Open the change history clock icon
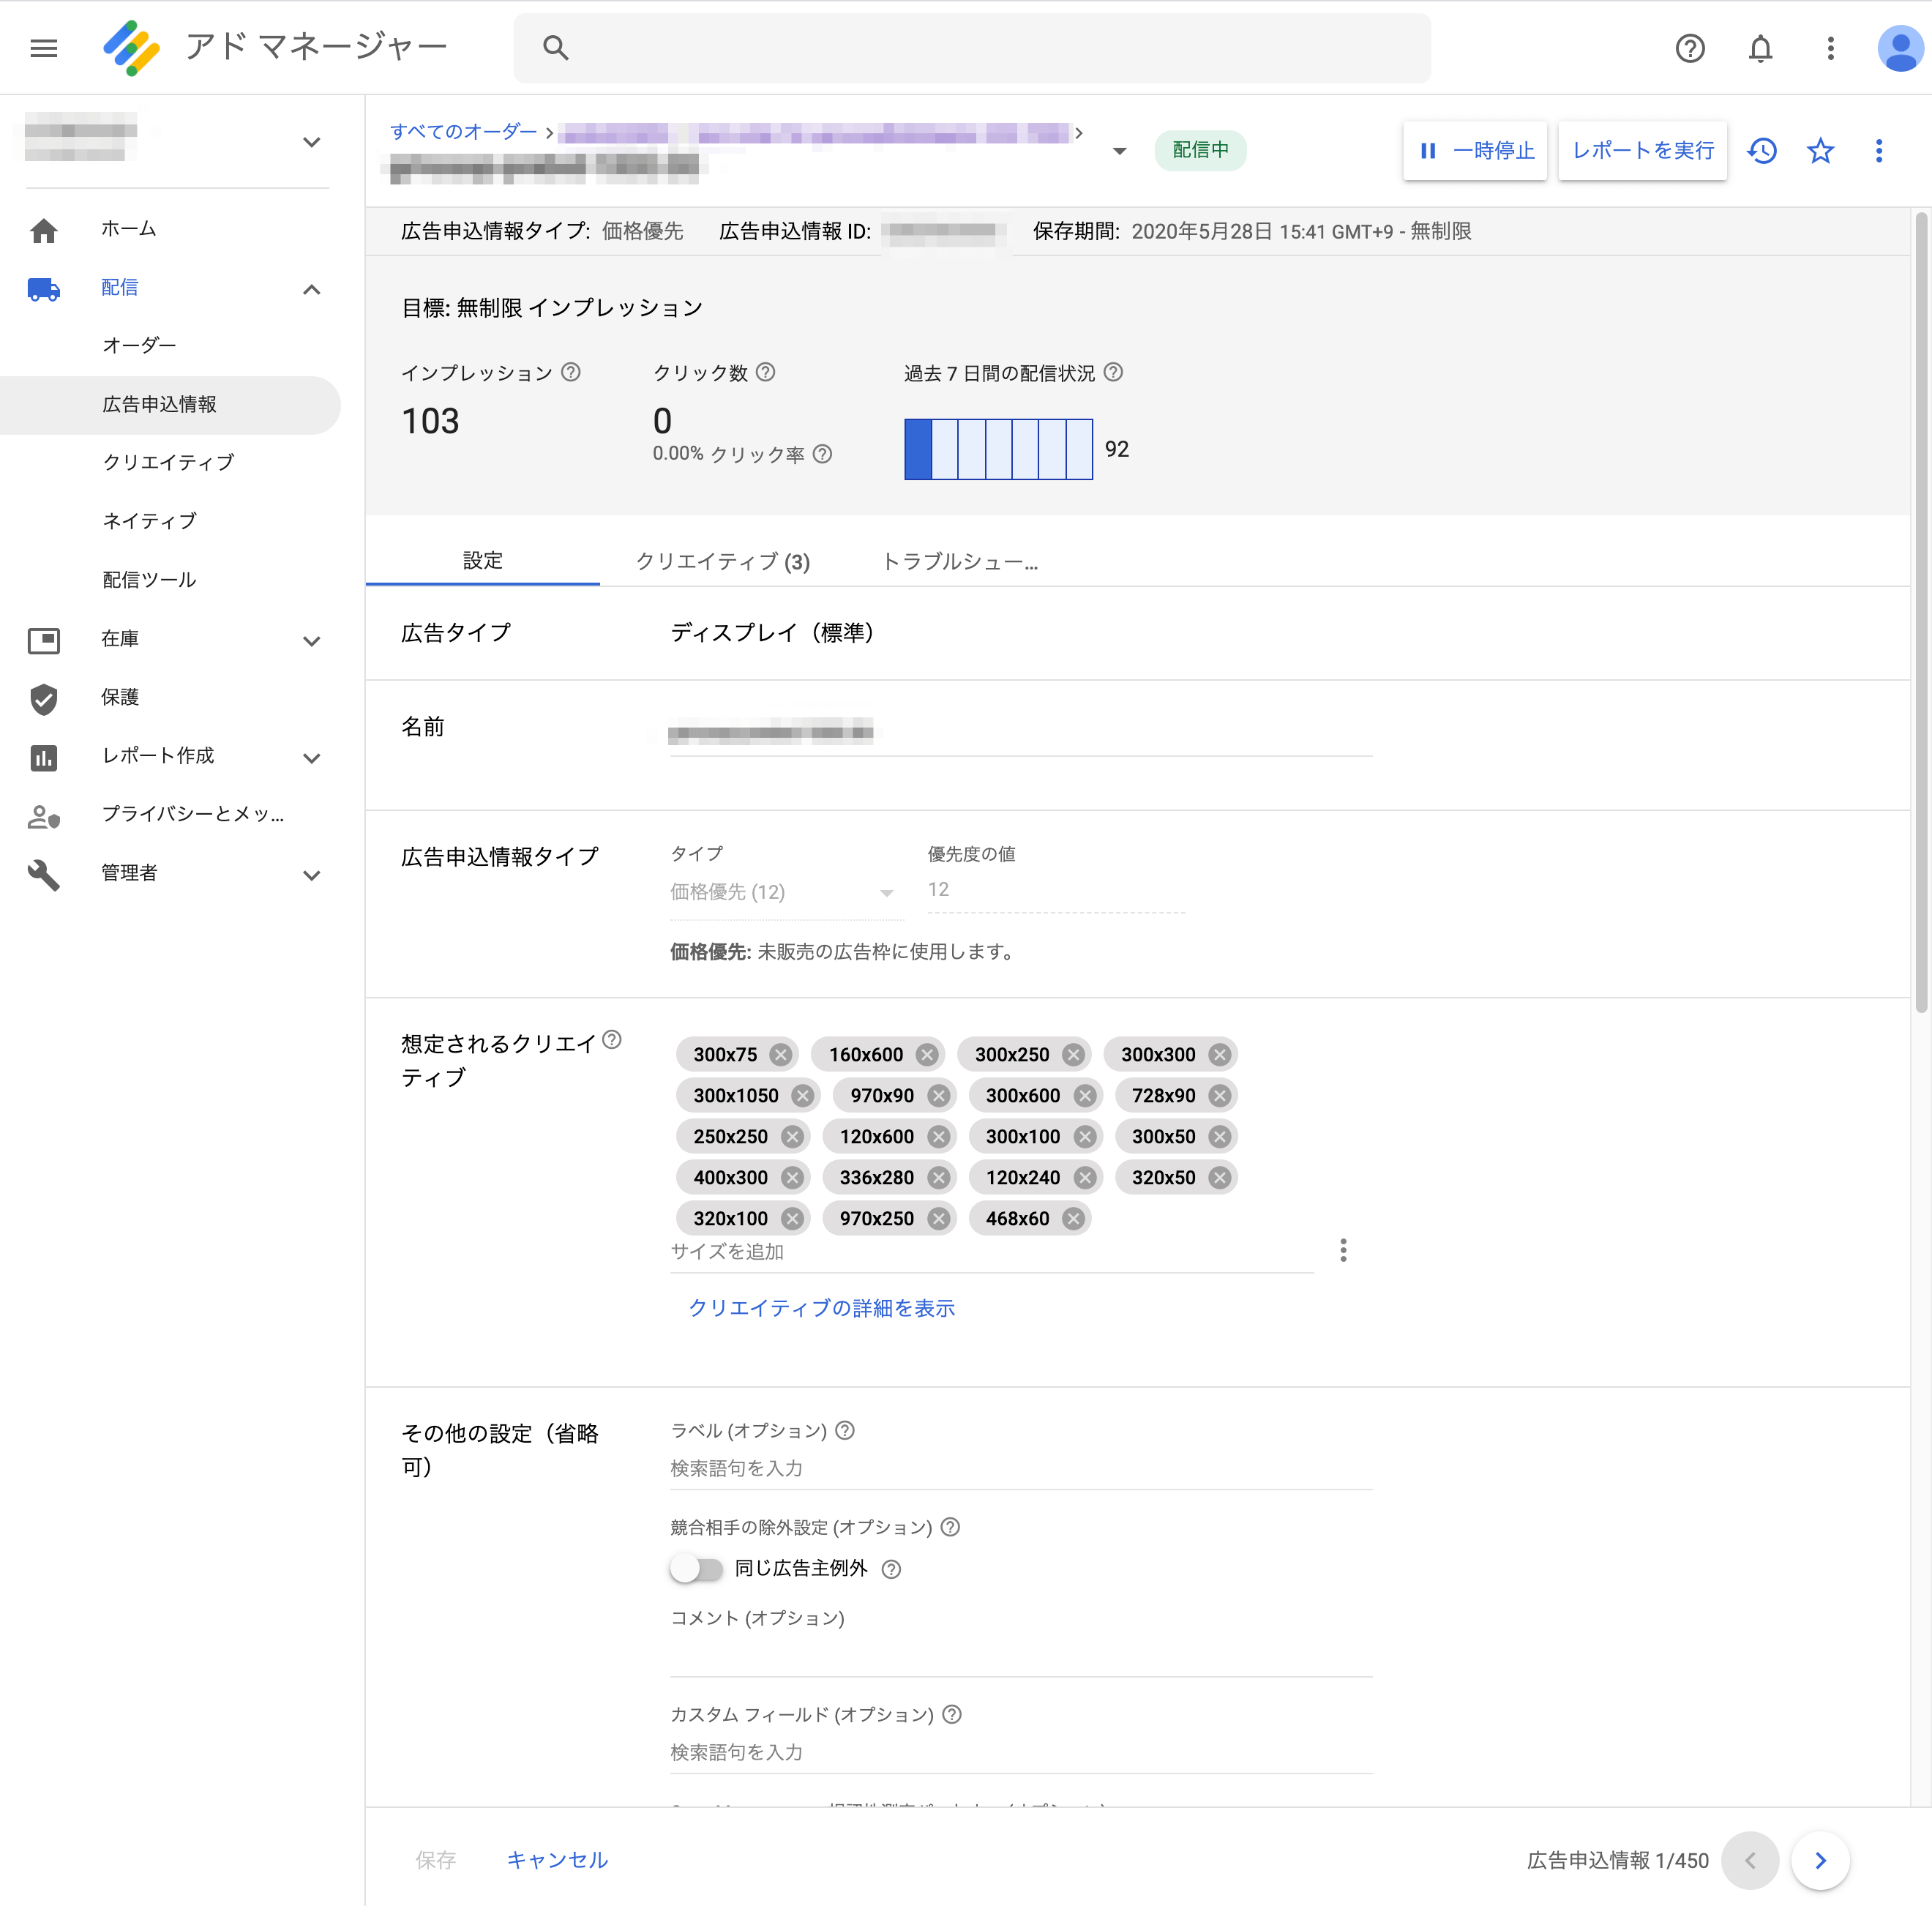This screenshot has height=1906, width=1932. [x=1762, y=151]
